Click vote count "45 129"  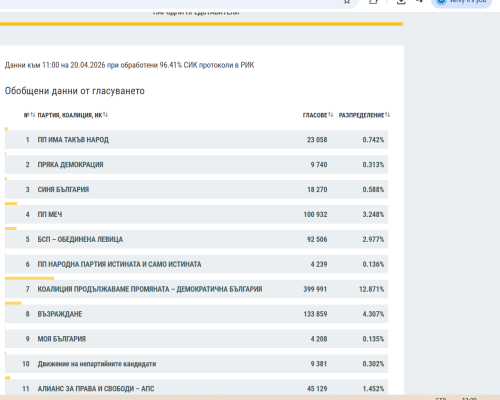coord(317,389)
